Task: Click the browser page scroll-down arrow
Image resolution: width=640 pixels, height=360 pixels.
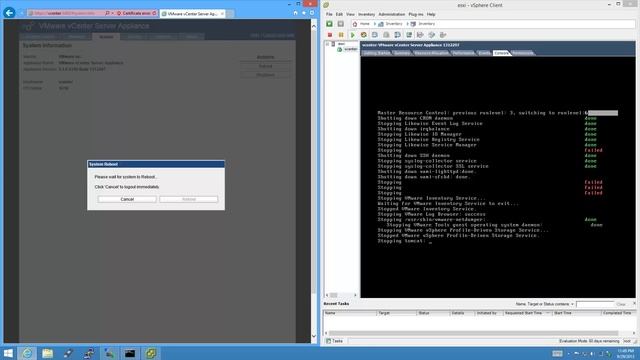Action: 313,336
